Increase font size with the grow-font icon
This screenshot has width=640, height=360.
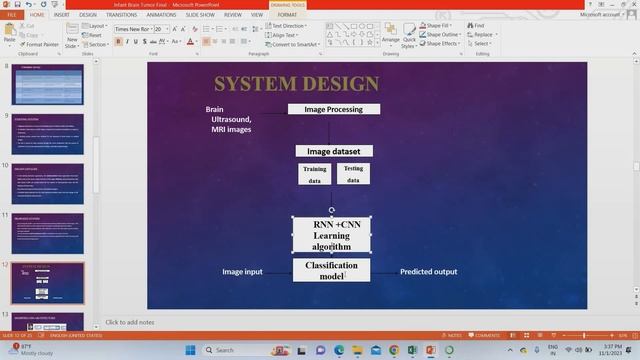coord(175,29)
